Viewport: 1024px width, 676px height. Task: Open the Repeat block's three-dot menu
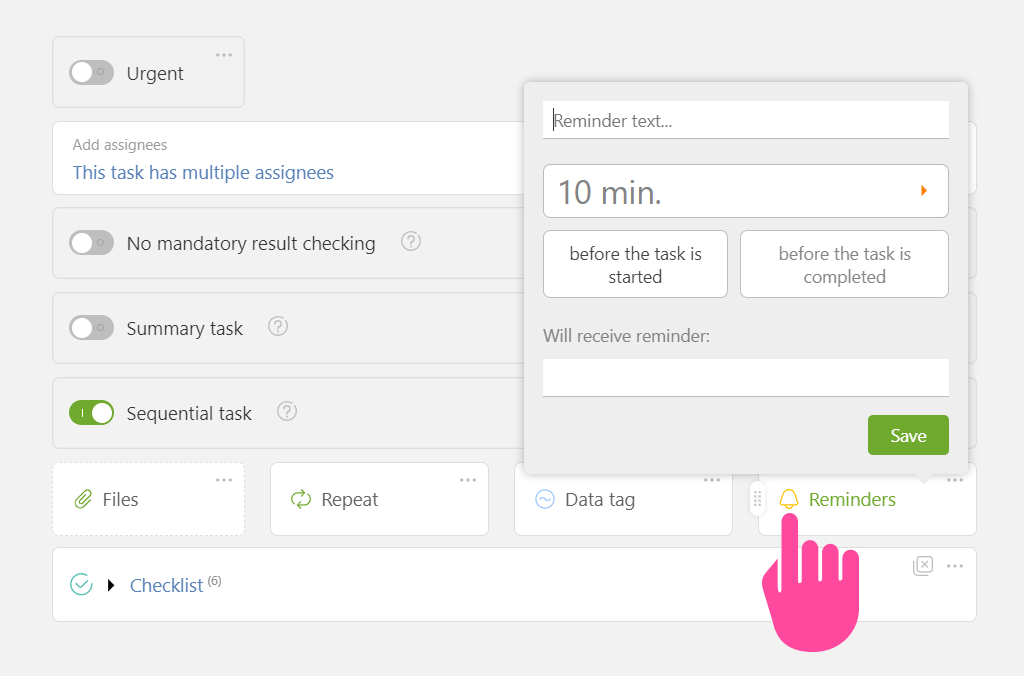[x=468, y=480]
